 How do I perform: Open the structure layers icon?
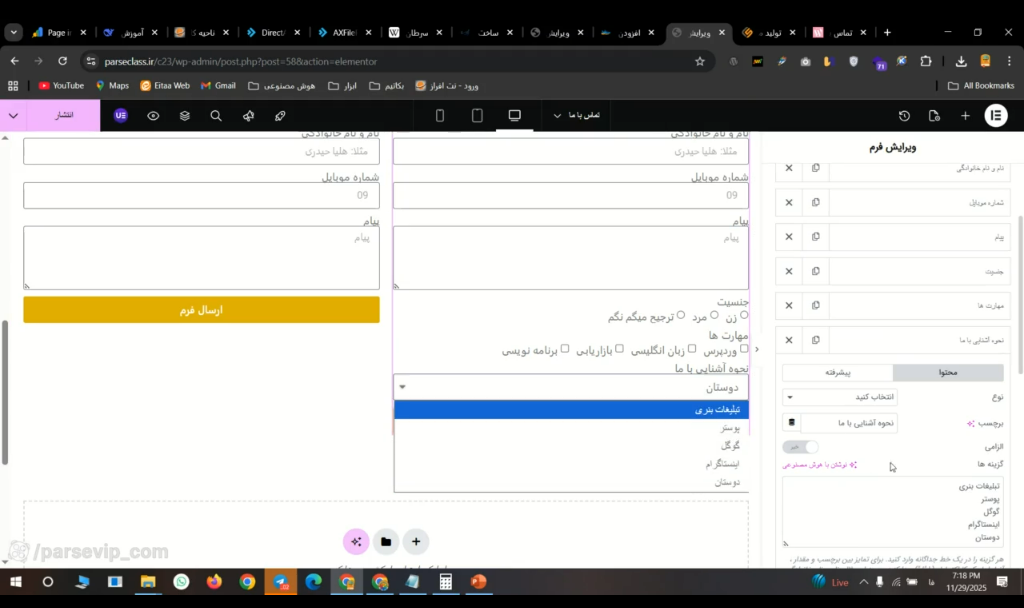[185, 116]
